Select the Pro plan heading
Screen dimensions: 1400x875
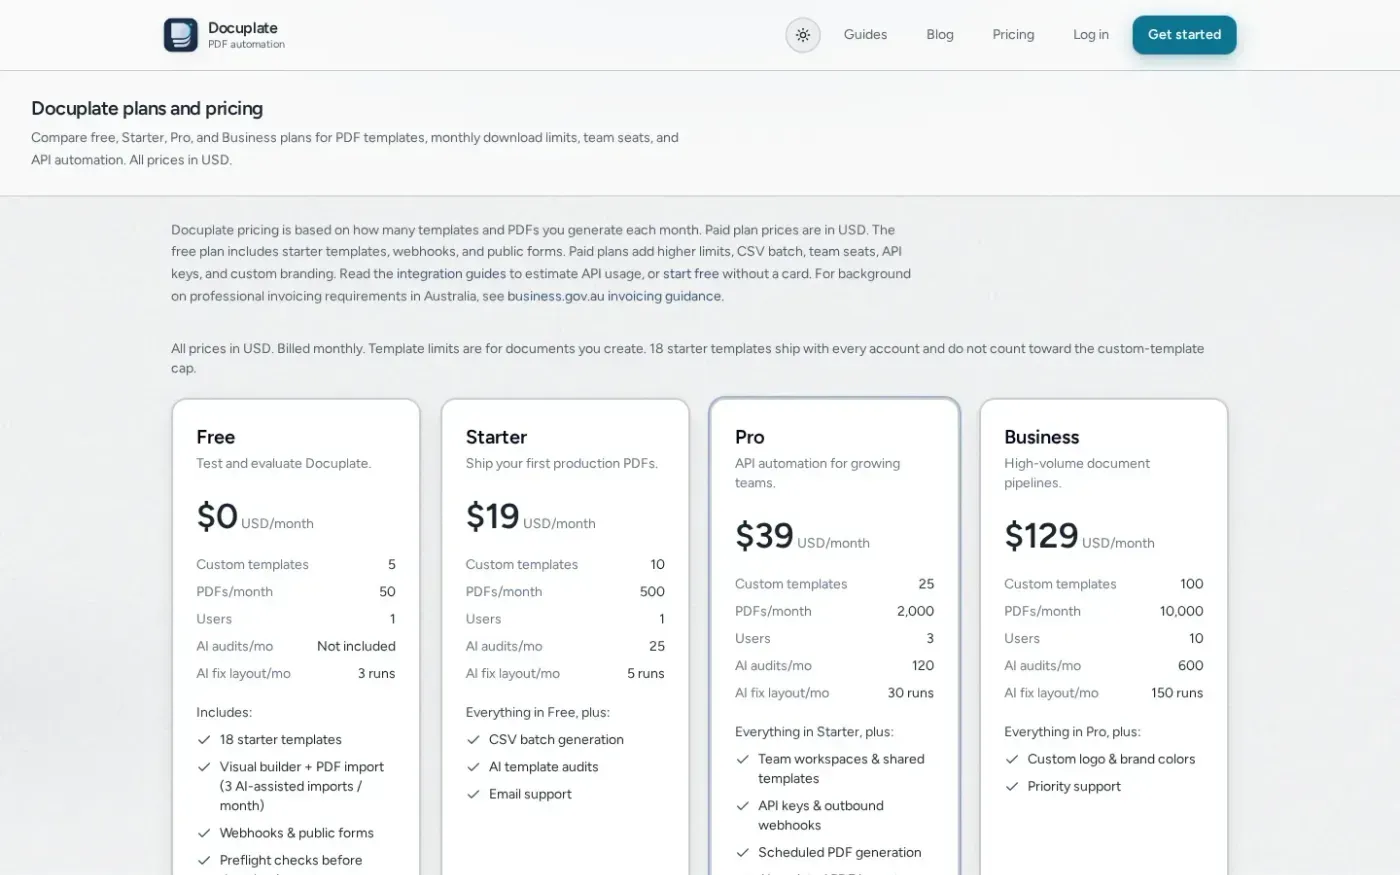pyautogui.click(x=749, y=437)
